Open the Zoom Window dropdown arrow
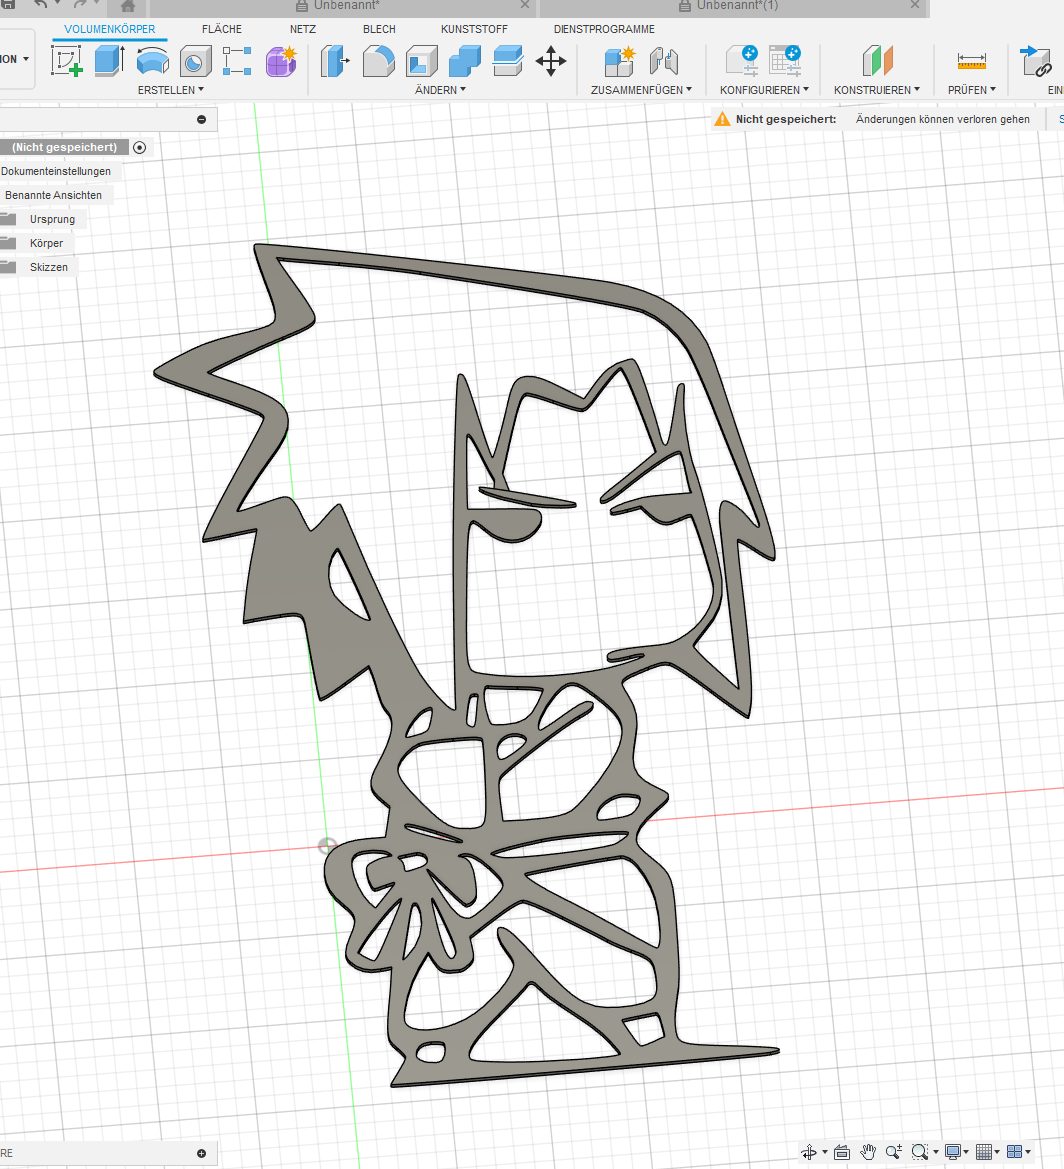Screen dimensions: 1064x1169 pos(935,1153)
